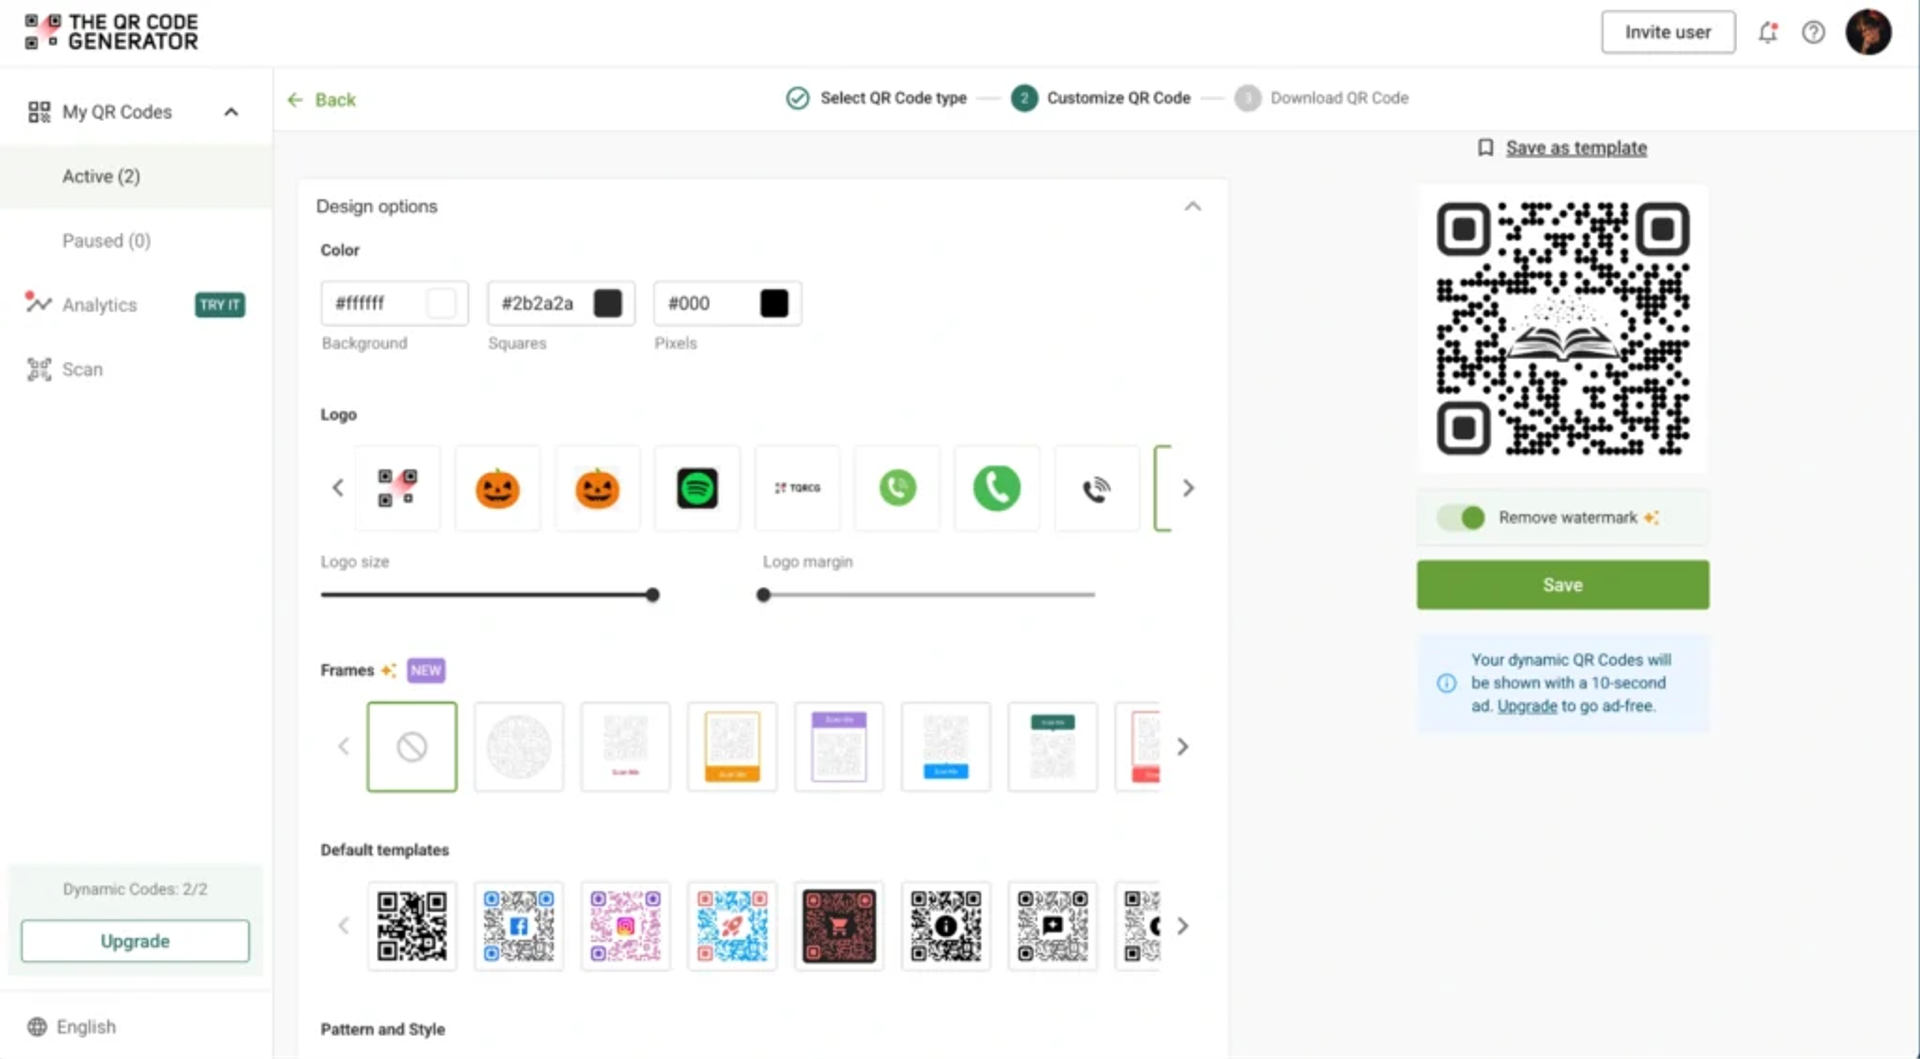The height and width of the screenshot is (1059, 1920).
Task: Click the info icon in ad notice
Action: (1446, 683)
